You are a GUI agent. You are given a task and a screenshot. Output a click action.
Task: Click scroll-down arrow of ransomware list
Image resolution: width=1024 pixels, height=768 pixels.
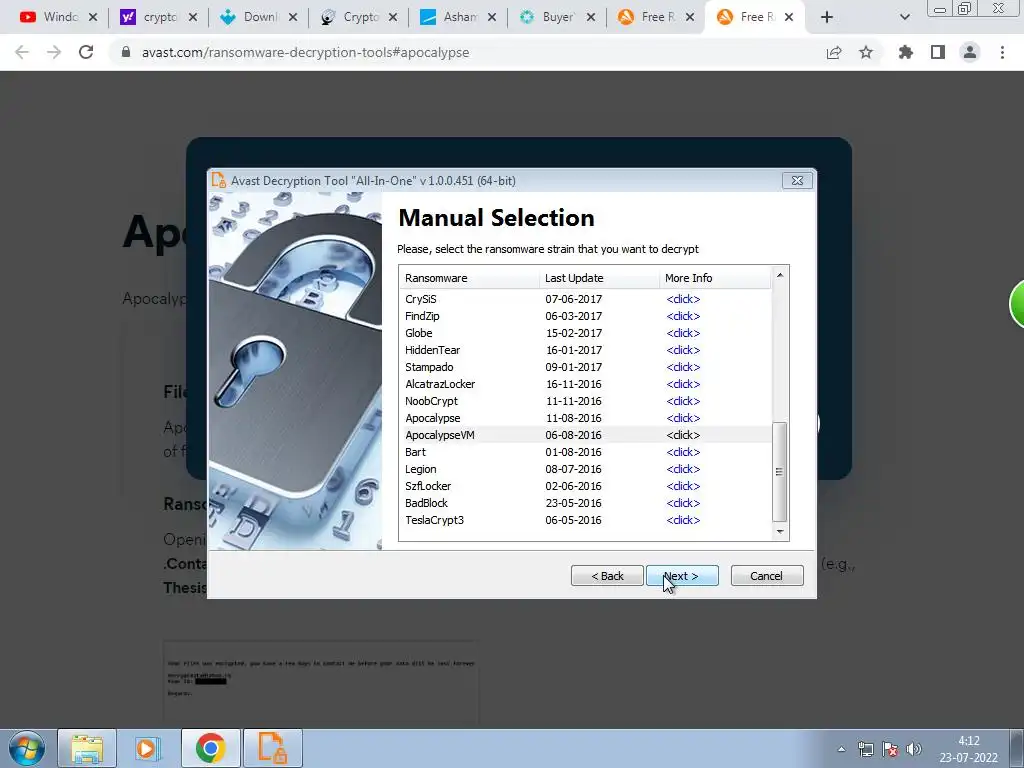point(780,532)
